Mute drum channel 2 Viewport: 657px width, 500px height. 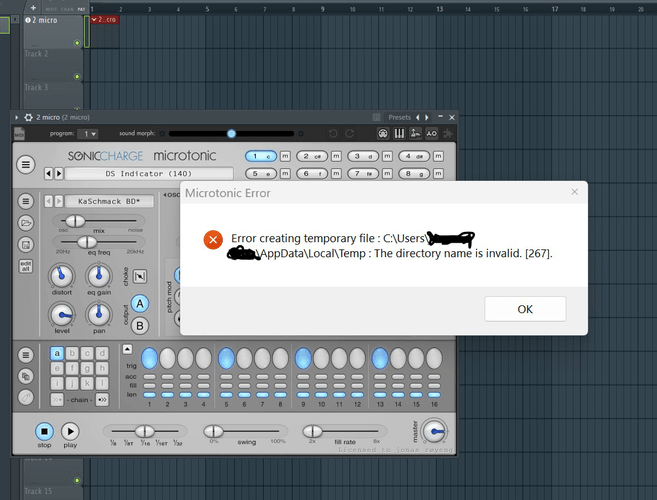pyautogui.click(x=336, y=156)
